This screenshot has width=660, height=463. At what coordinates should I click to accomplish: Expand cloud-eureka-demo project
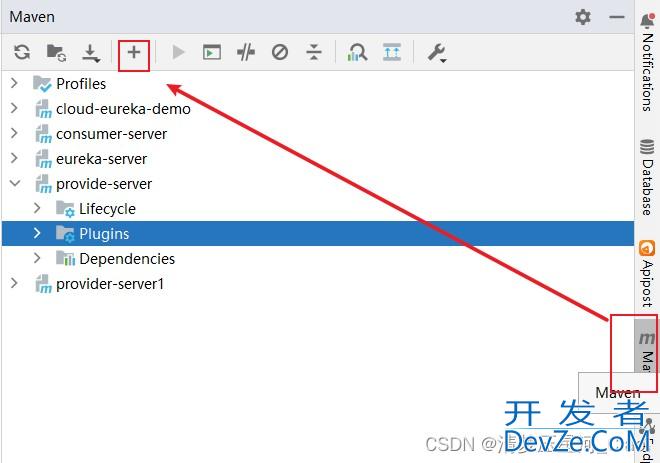pos(14,108)
